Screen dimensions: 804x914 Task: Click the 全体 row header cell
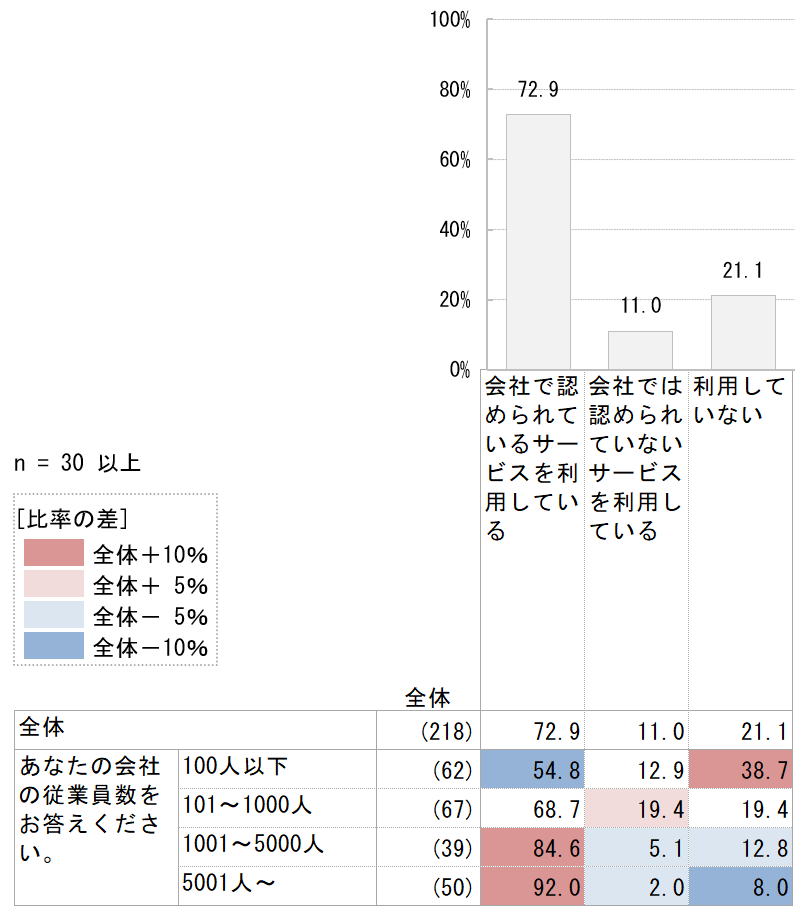click(x=195, y=730)
